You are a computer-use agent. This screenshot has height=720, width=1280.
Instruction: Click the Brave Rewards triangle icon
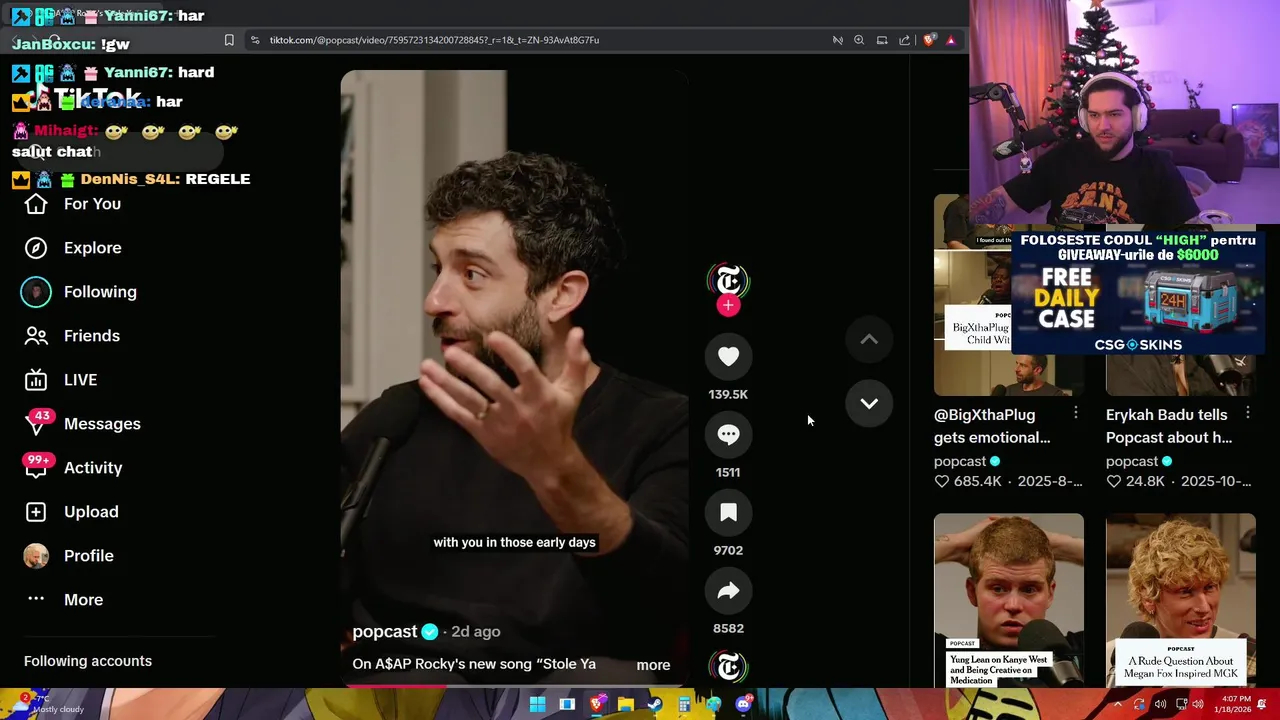pos(950,40)
